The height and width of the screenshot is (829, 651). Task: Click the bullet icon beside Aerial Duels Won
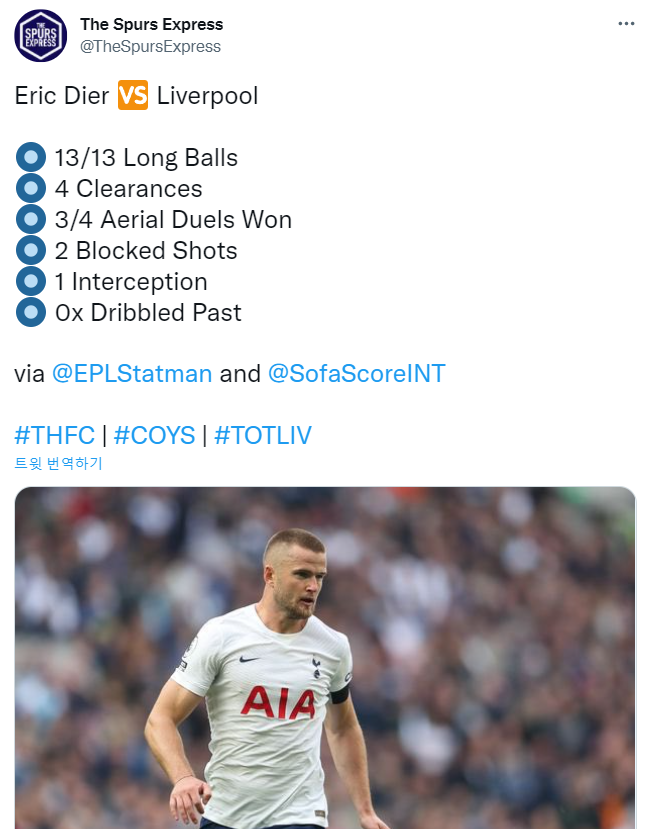tap(31, 220)
